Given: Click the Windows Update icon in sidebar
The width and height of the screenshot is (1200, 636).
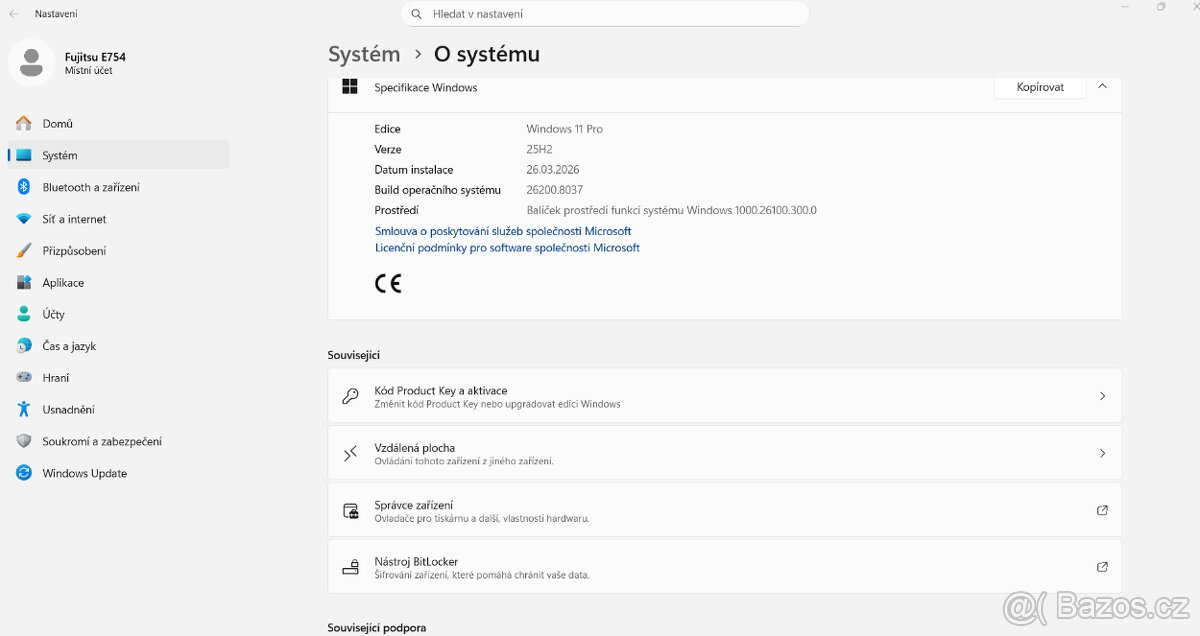Looking at the screenshot, I should [24, 473].
